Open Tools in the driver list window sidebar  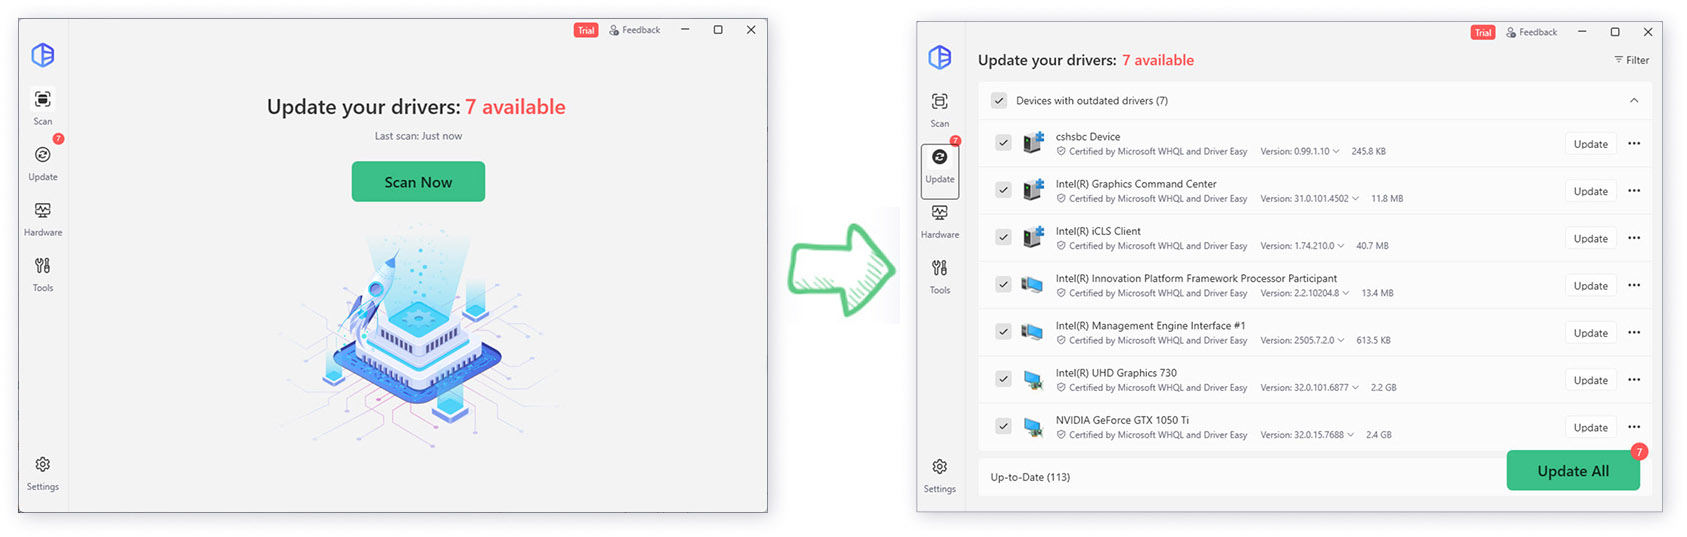(x=939, y=275)
